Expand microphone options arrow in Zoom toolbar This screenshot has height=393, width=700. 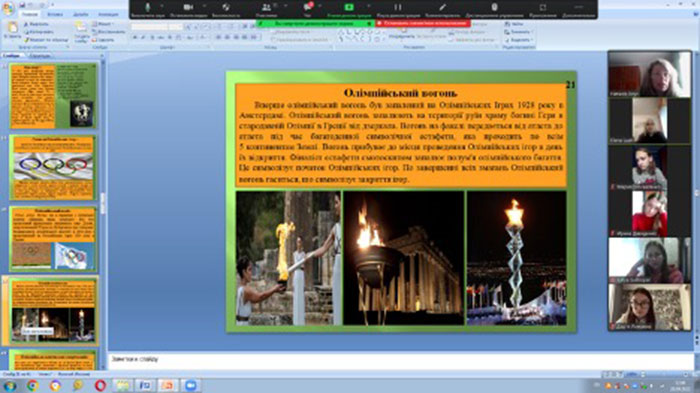coord(162,6)
